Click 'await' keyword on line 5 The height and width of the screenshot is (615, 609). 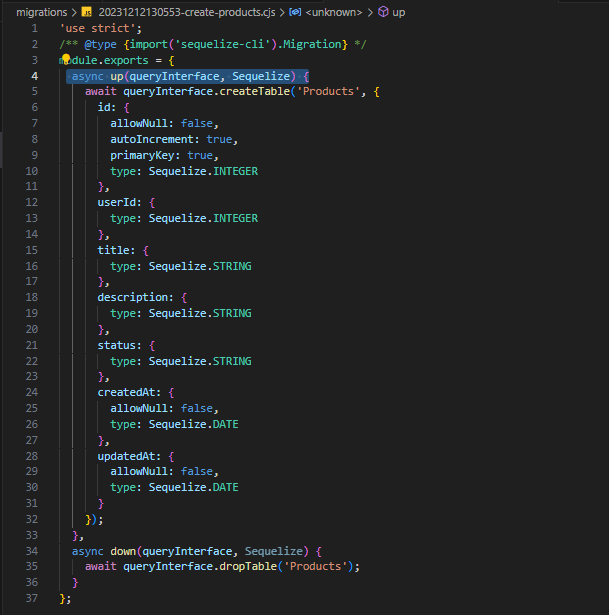tap(100, 91)
